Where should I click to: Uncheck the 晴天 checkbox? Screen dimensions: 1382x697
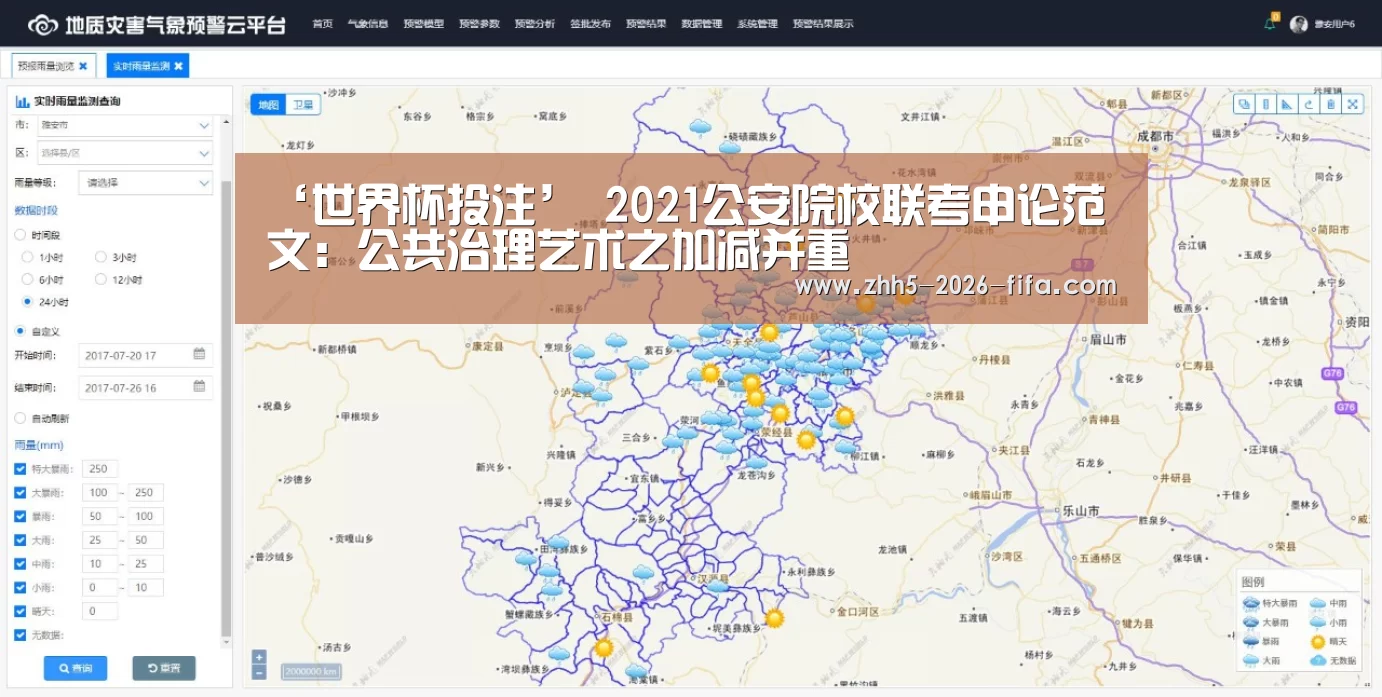pyautogui.click(x=20, y=611)
